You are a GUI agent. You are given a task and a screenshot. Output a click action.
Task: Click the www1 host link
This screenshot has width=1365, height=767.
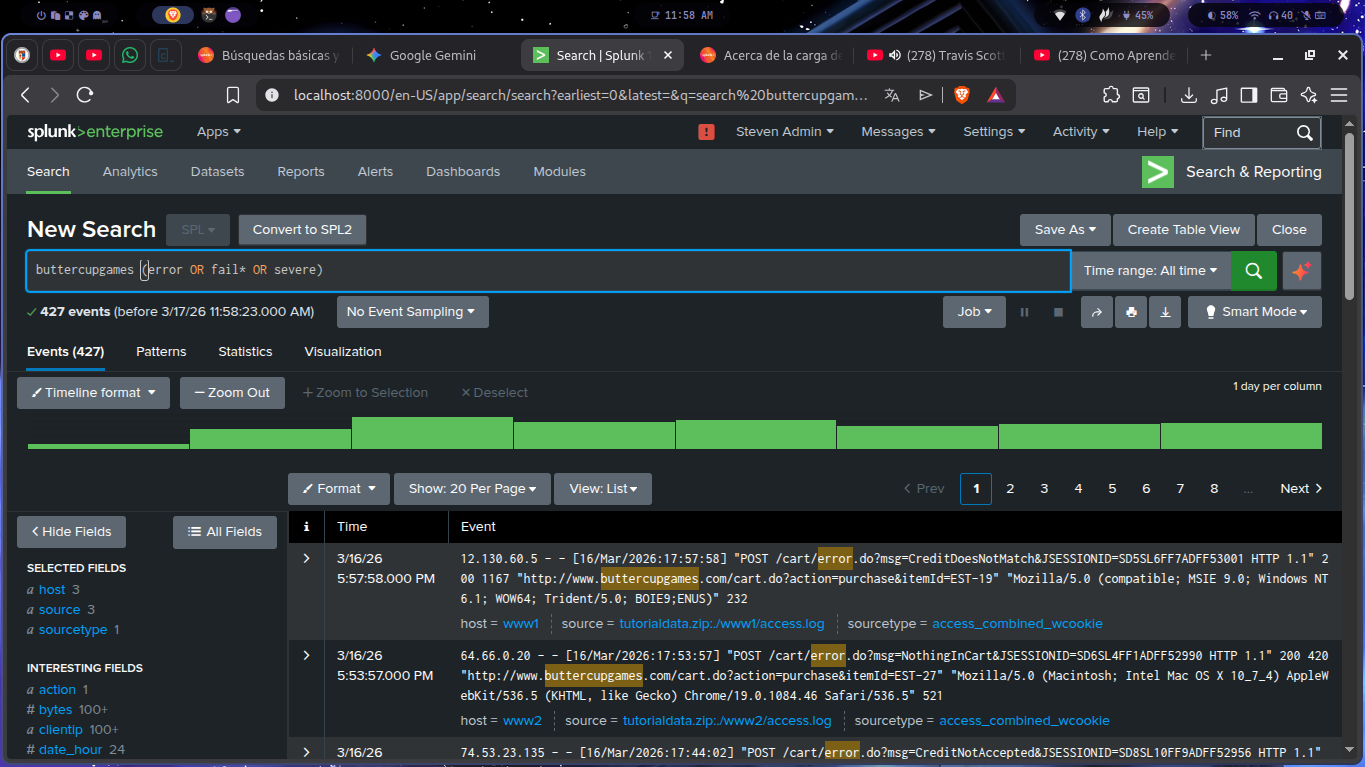pyautogui.click(x=521, y=624)
